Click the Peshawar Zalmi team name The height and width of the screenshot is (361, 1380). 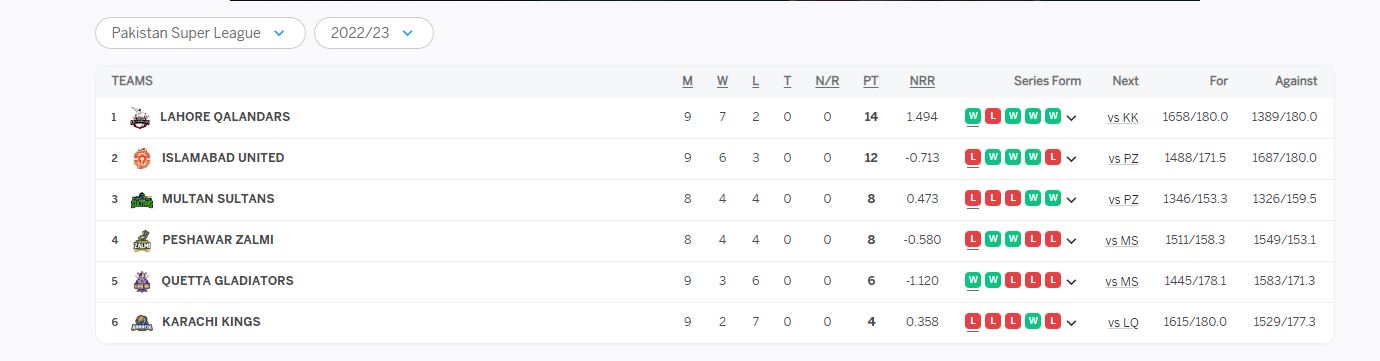pyautogui.click(x=218, y=240)
